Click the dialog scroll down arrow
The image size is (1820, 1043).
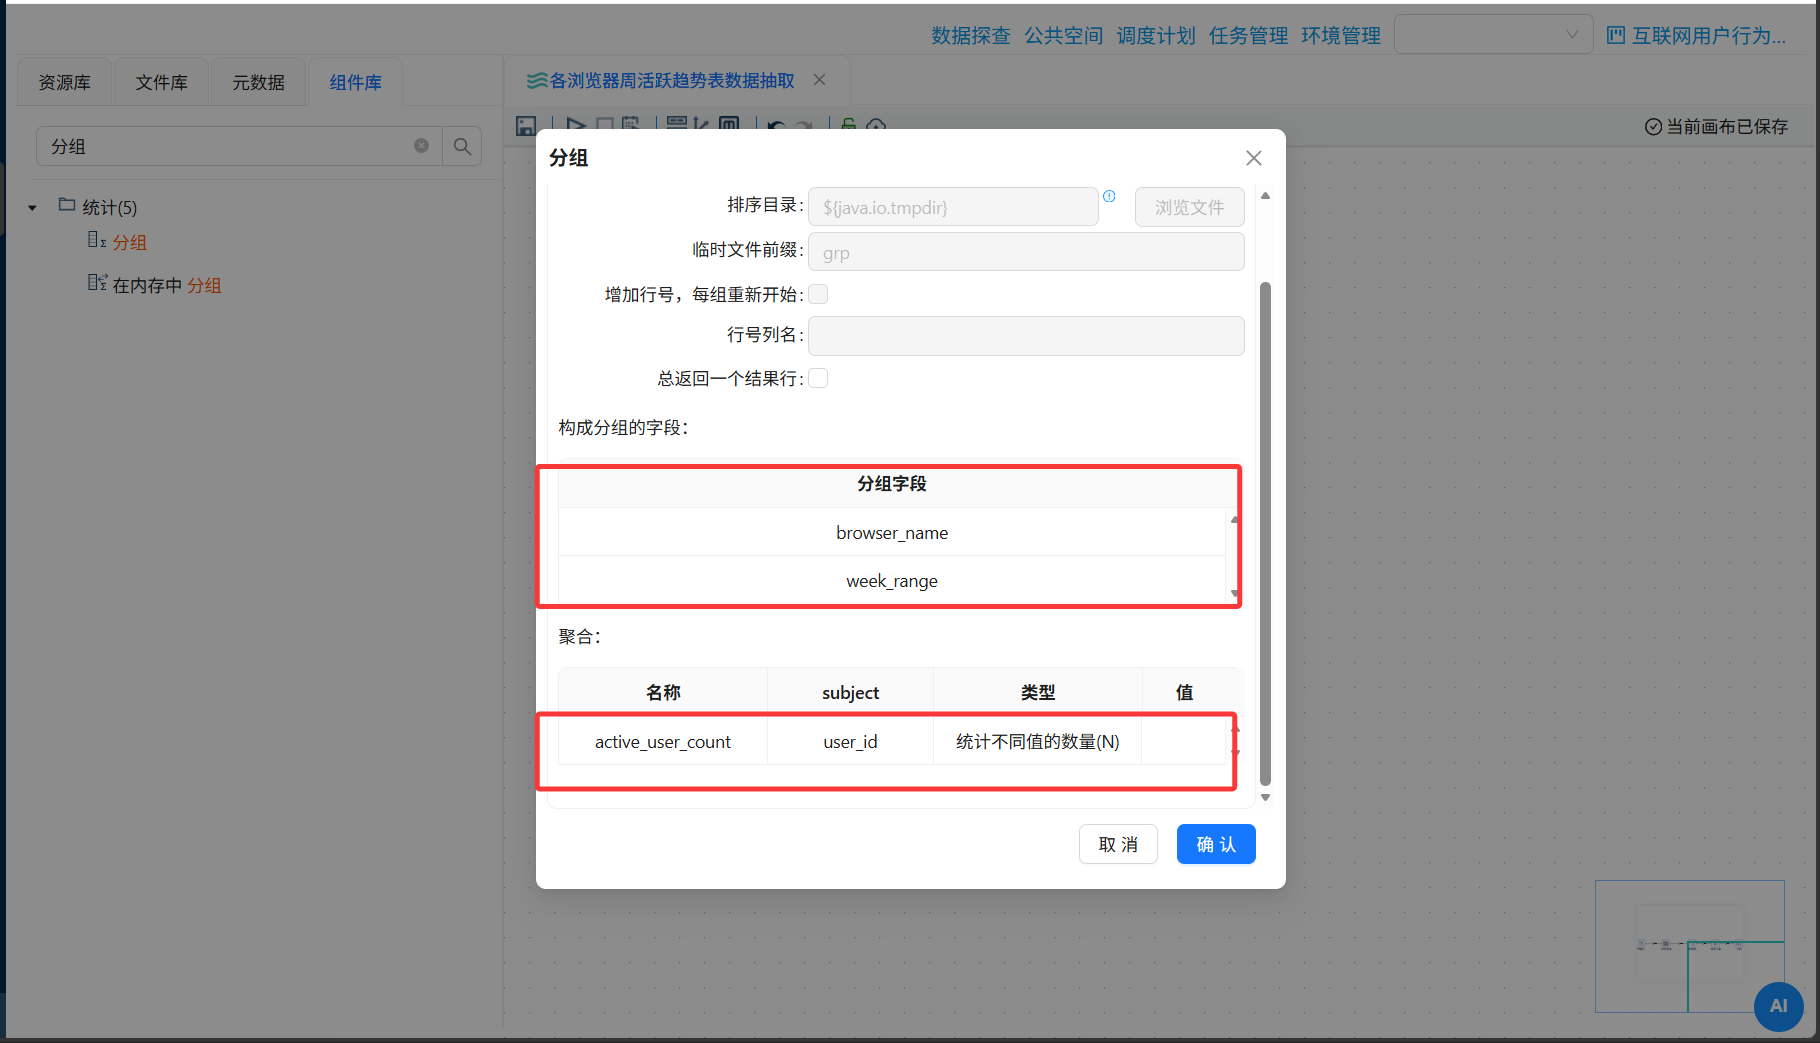[1265, 797]
